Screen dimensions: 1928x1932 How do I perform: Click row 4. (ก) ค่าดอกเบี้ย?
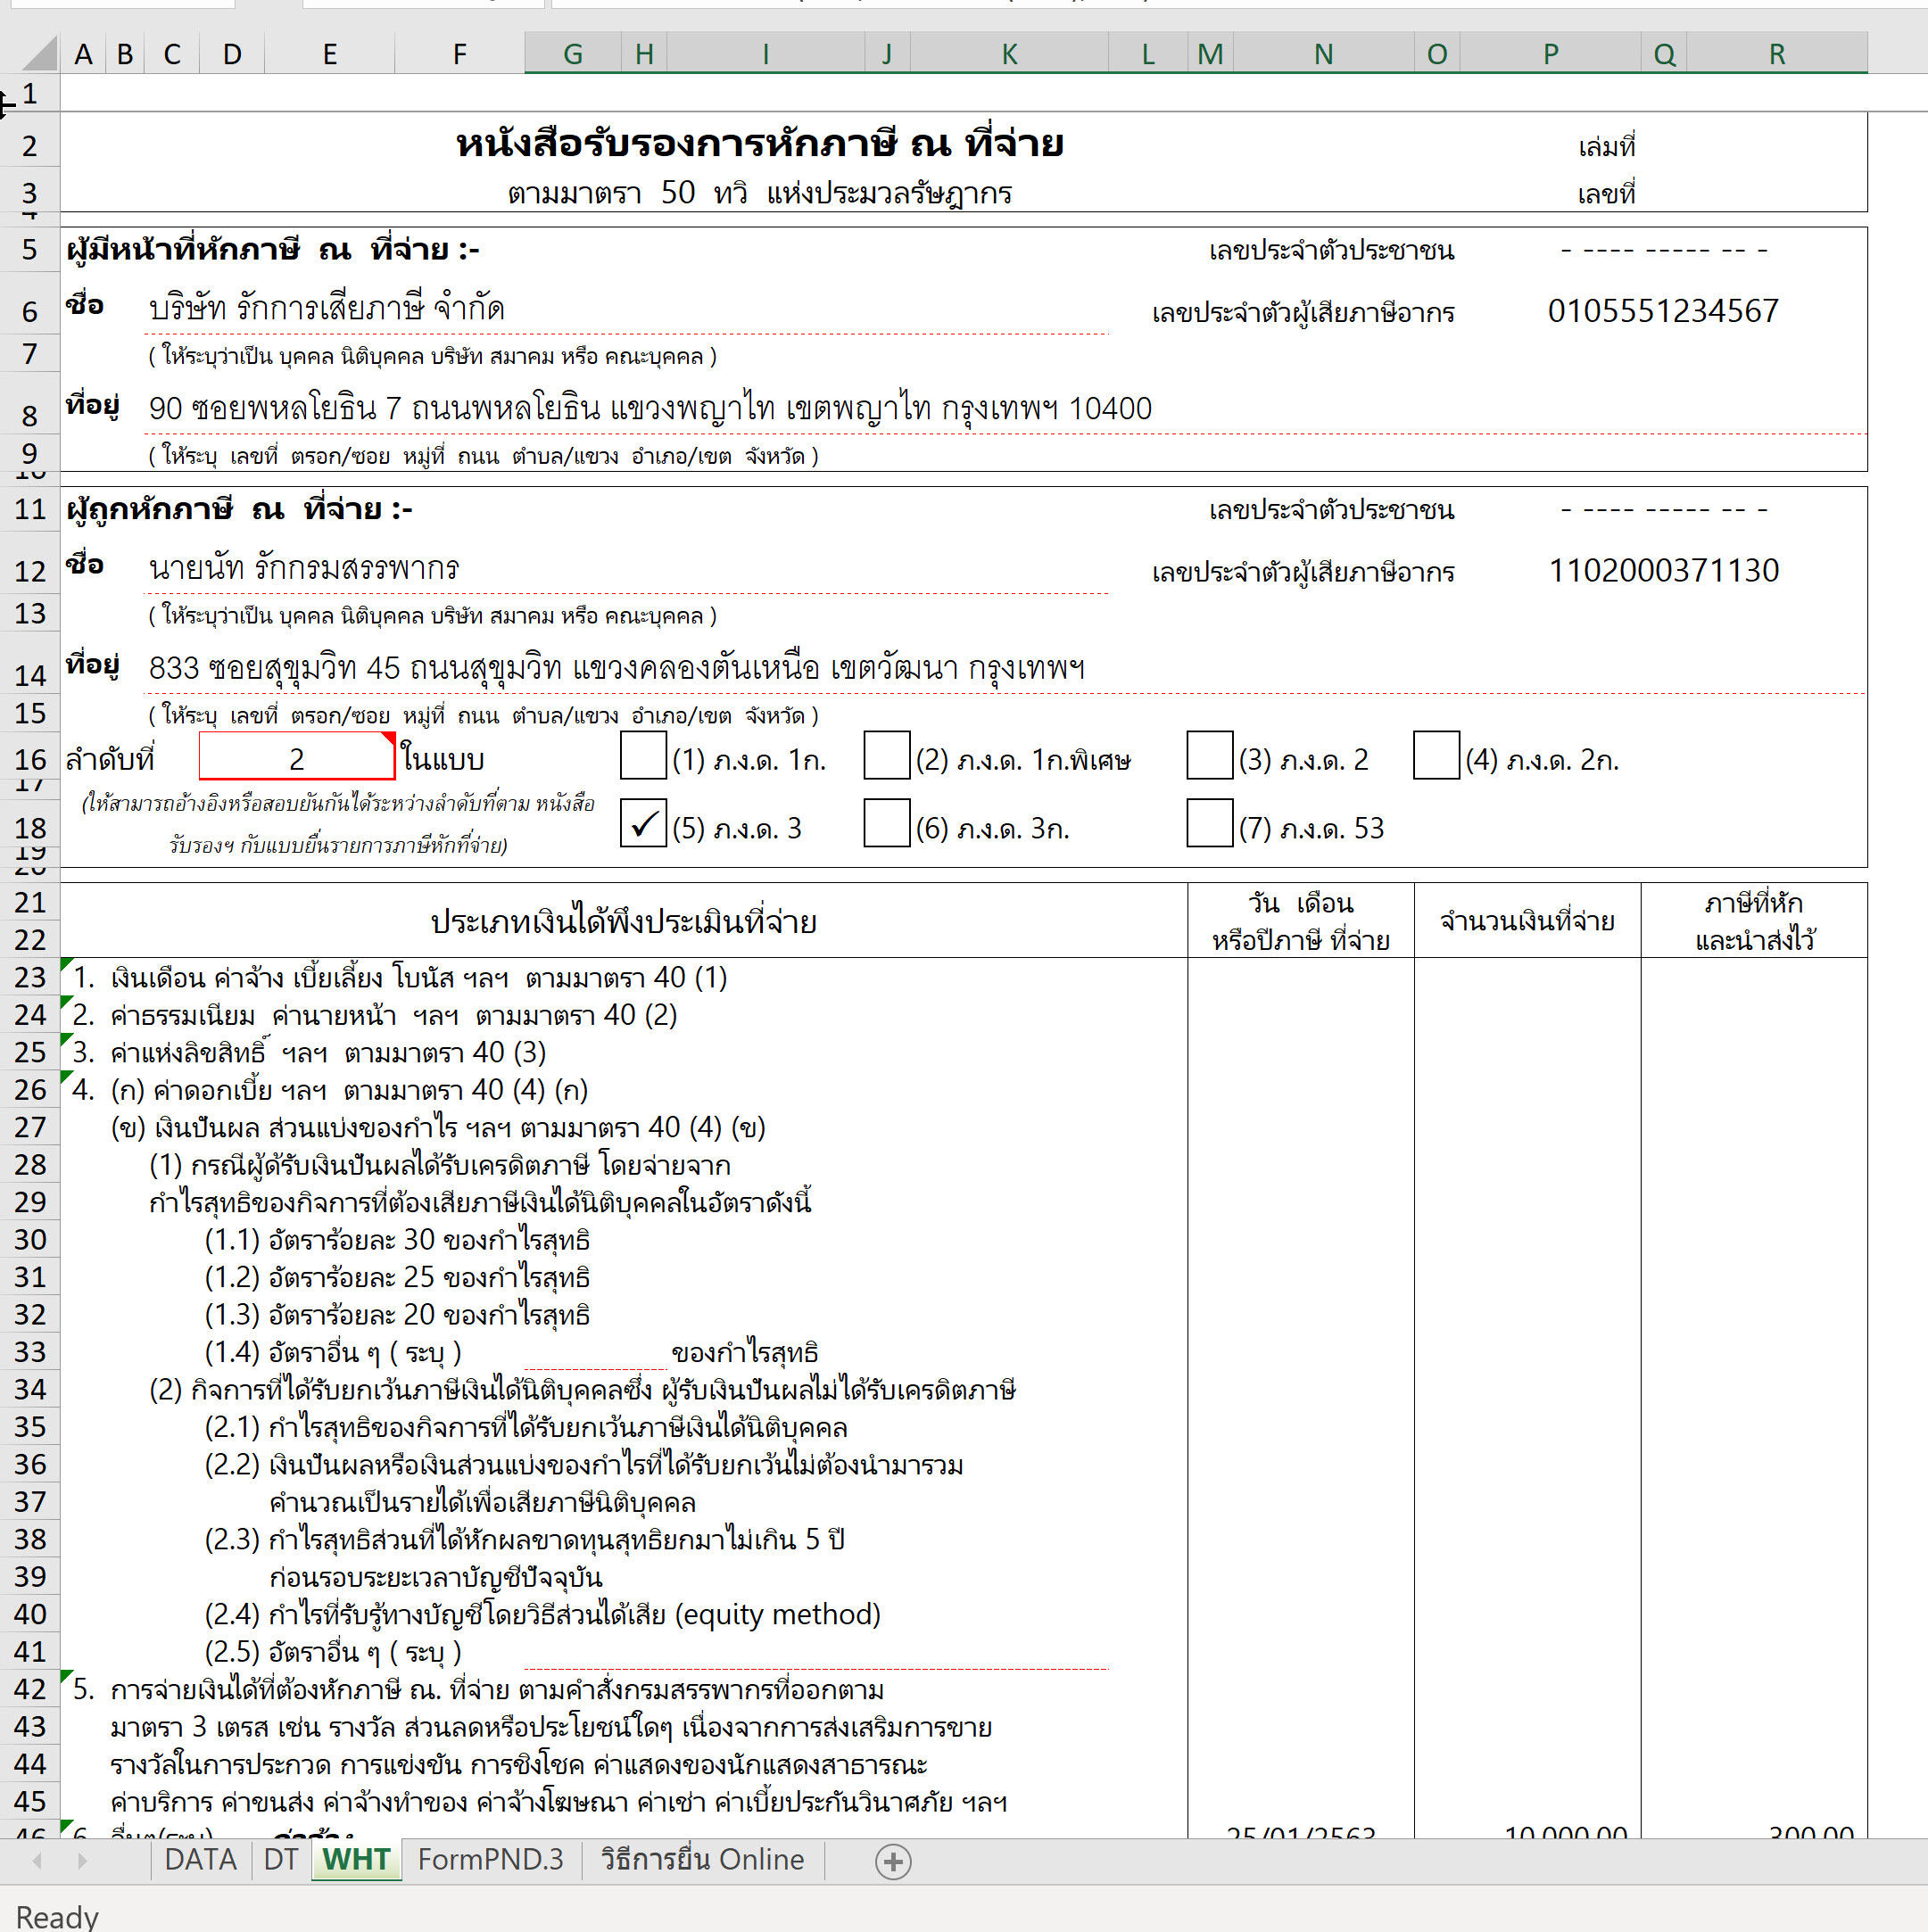330,1090
